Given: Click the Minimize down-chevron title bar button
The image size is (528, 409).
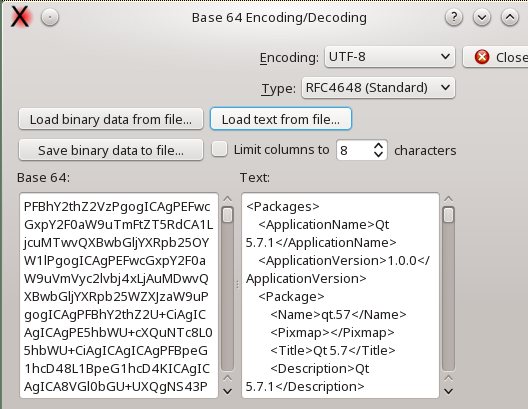Looking at the screenshot, I should point(482,17).
